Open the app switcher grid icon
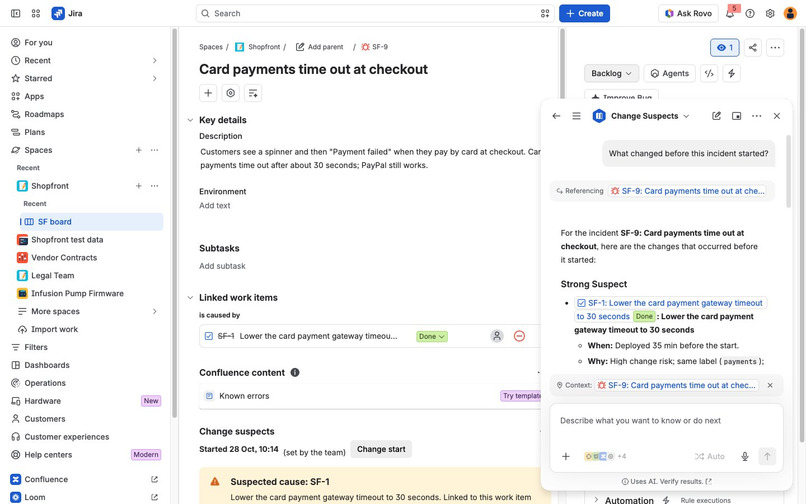 click(x=35, y=13)
